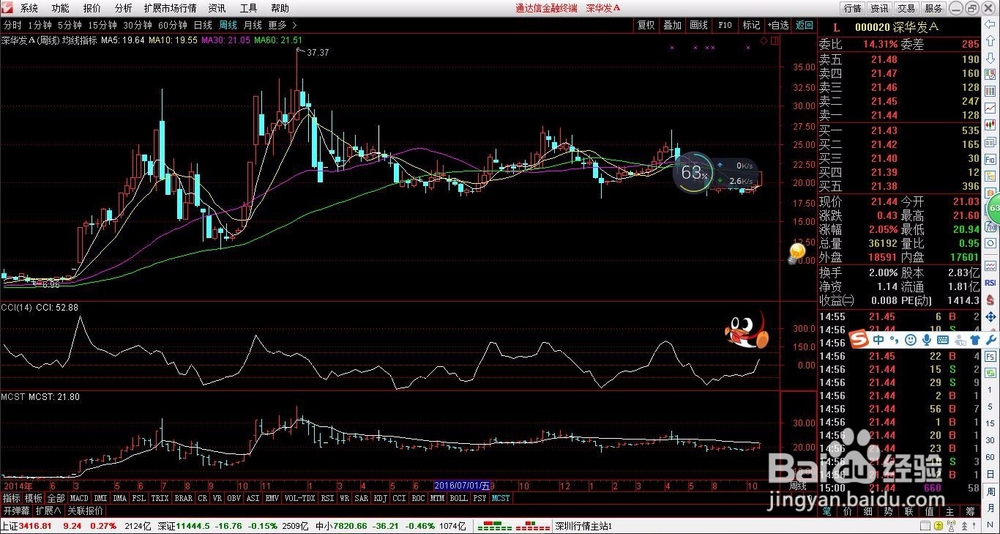Screen dimensions: 1000x534
Task: Open the 画线 drawing tools
Action: coord(698,25)
